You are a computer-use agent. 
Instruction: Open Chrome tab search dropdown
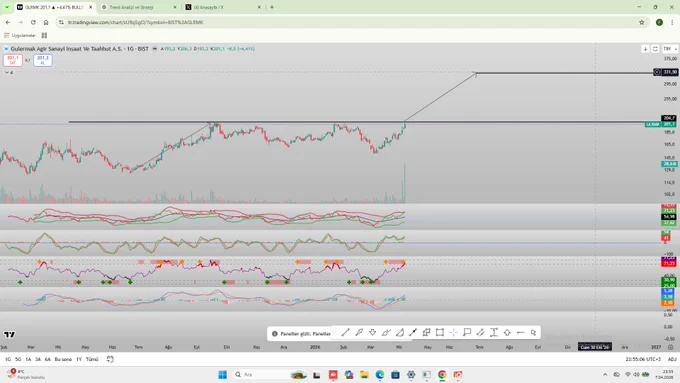[x=7, y=7]
